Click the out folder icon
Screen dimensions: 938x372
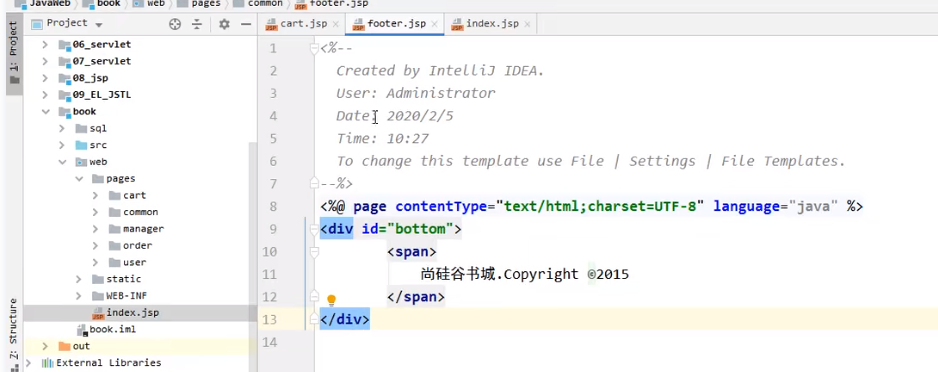[x=64, y=346]
